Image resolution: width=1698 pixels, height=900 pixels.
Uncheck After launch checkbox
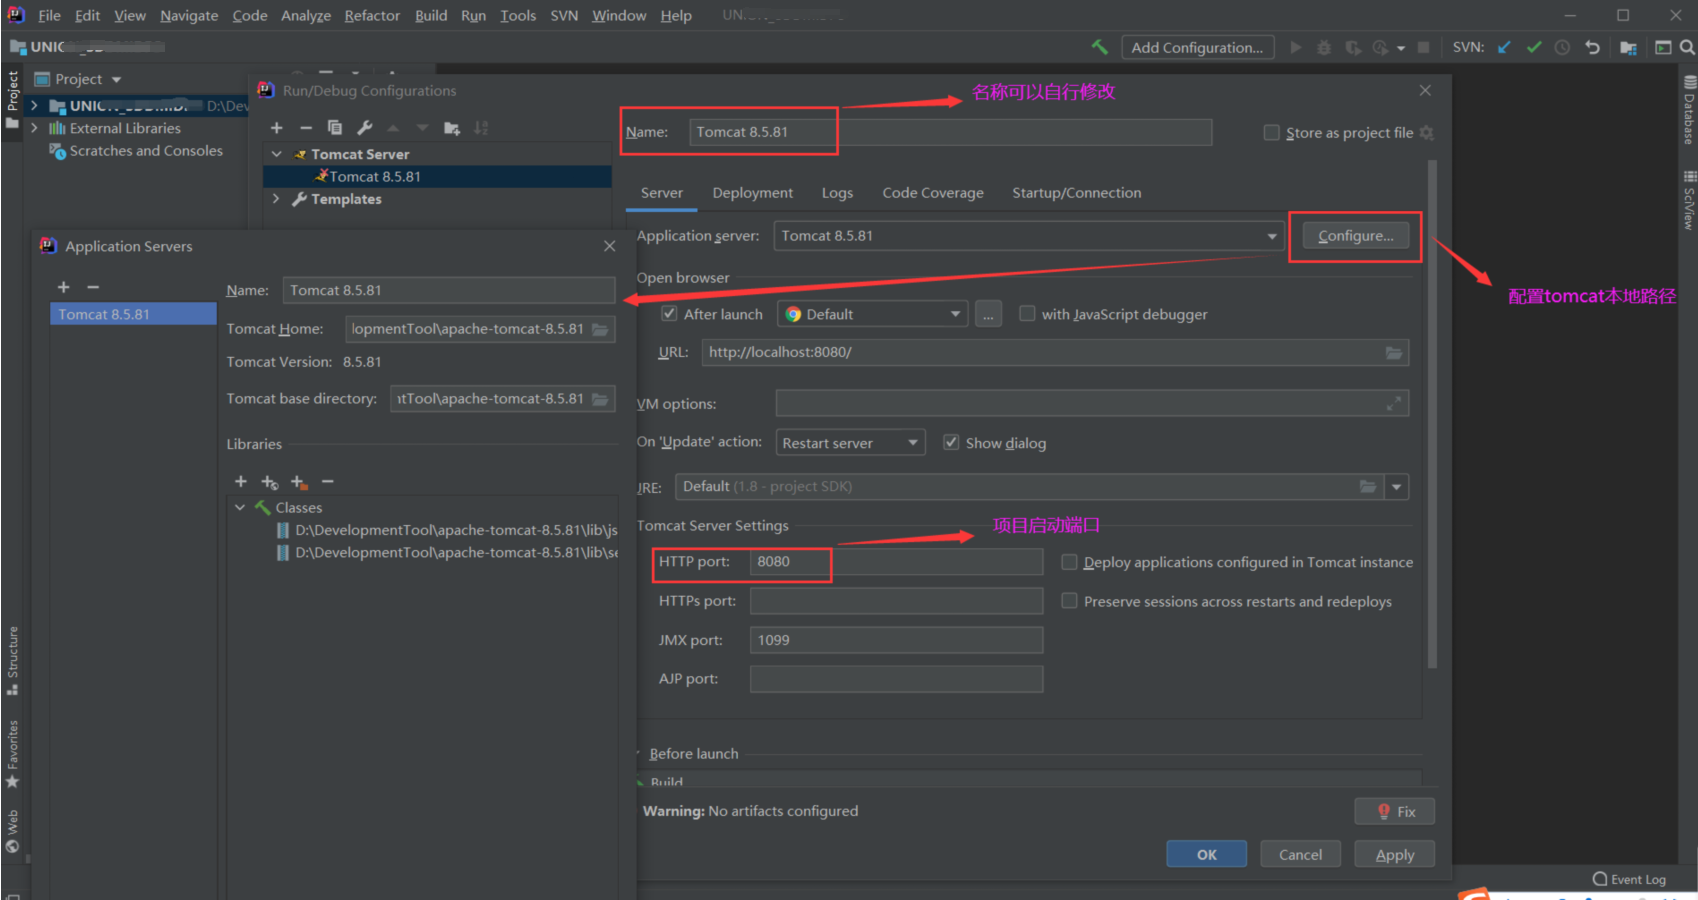coord(670,314)
